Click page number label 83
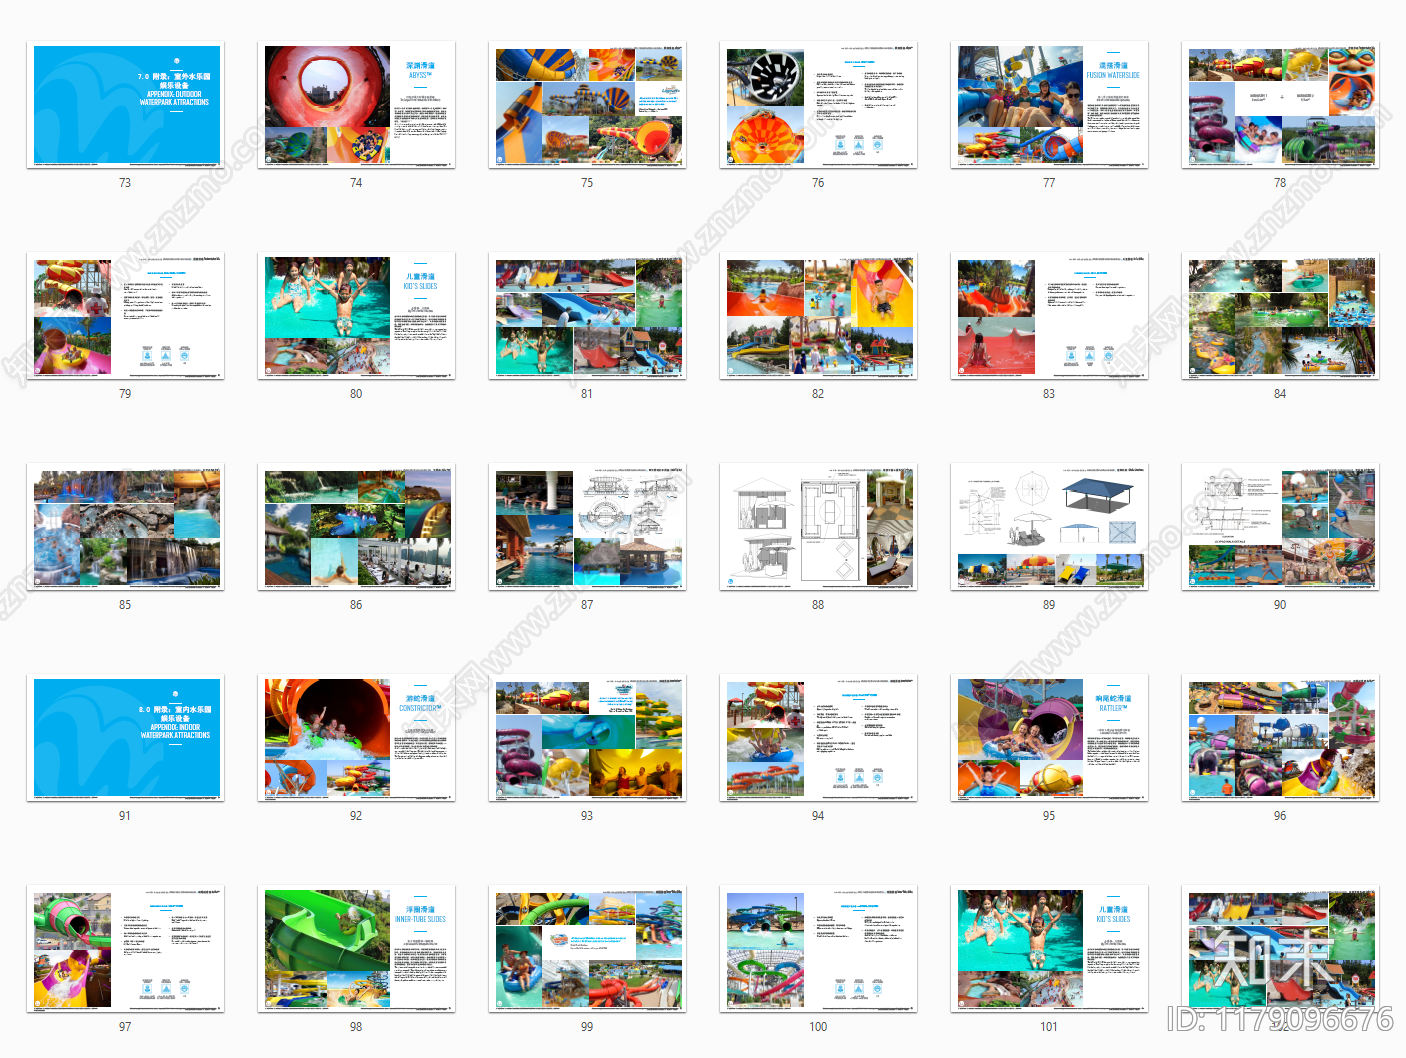 [x=1049, y=394]
